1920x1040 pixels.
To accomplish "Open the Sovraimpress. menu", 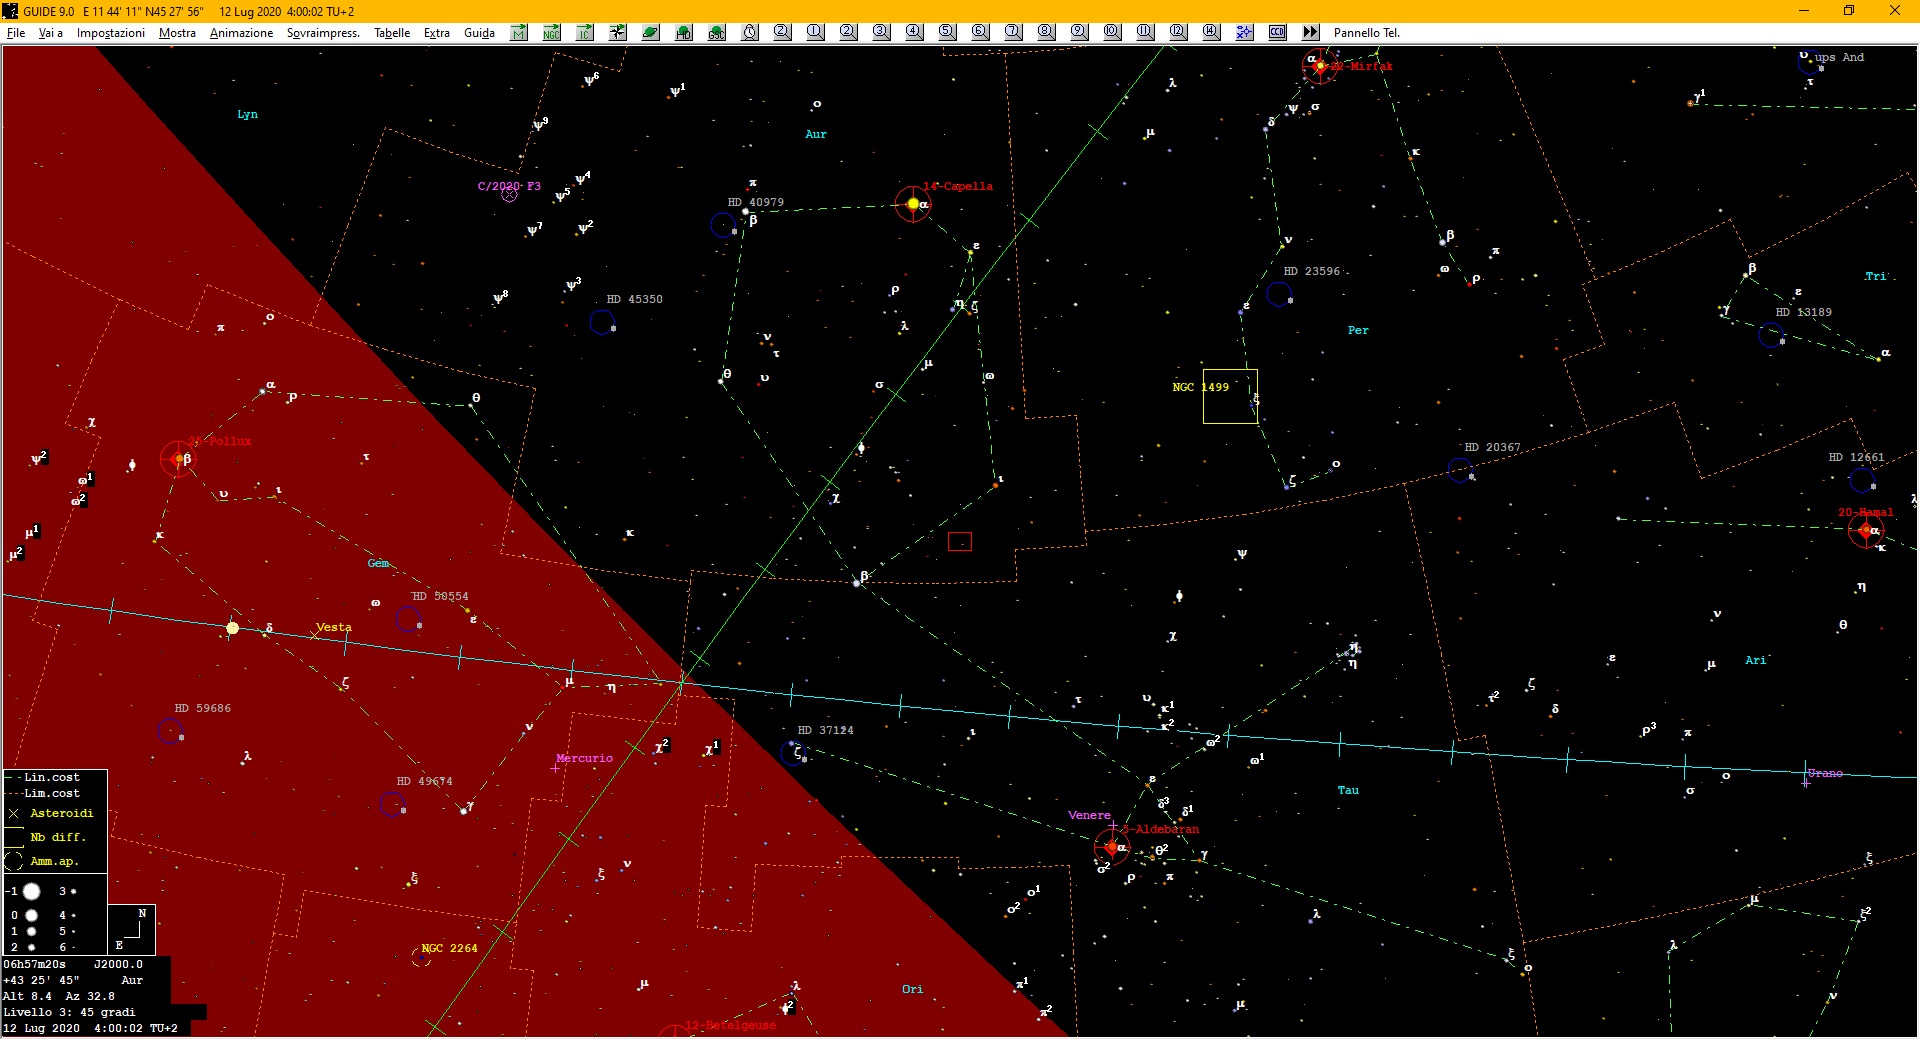I will tap(323, 33).
